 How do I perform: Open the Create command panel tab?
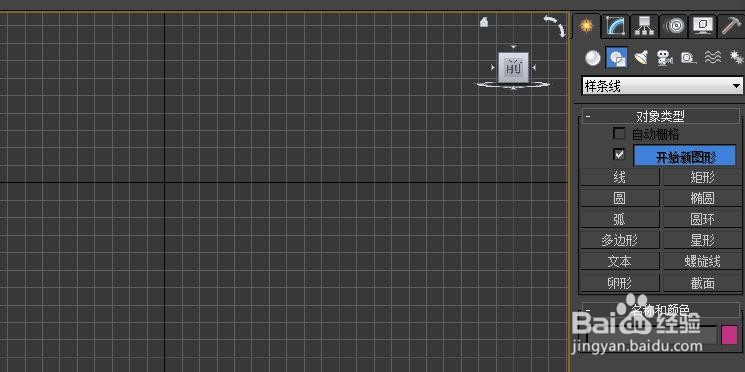click(586, 25)
